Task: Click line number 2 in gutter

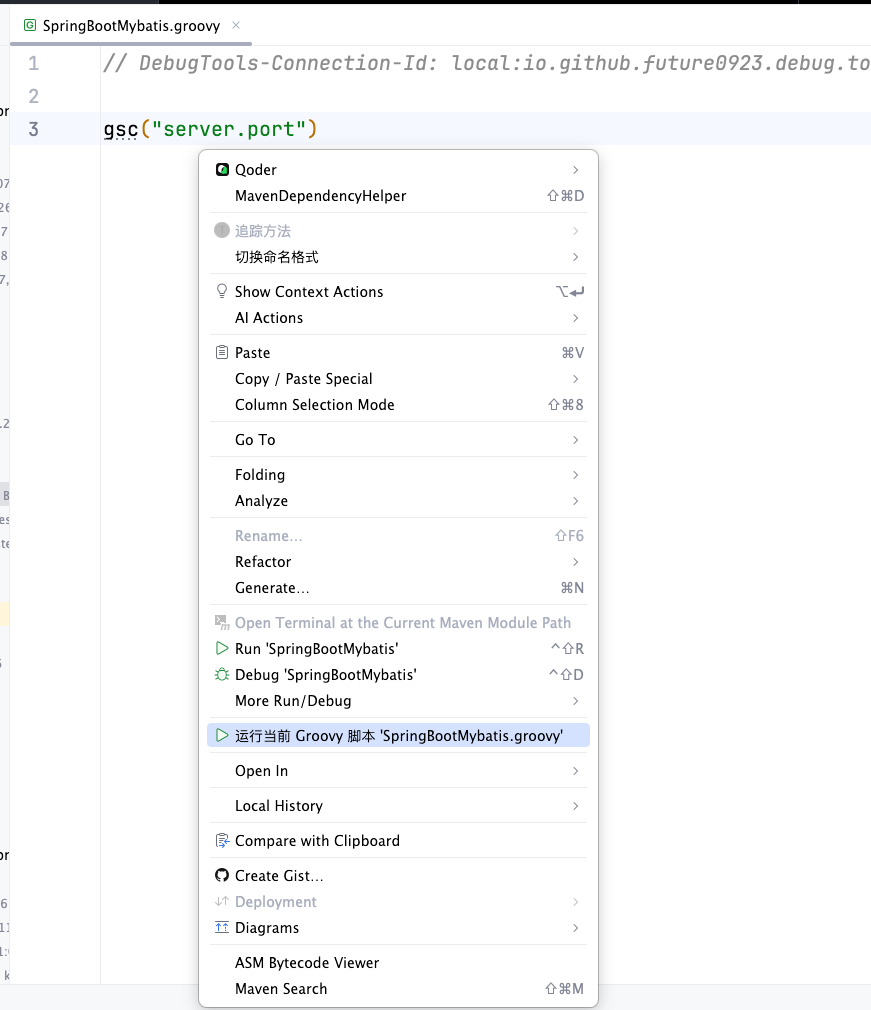Action: 34,96
